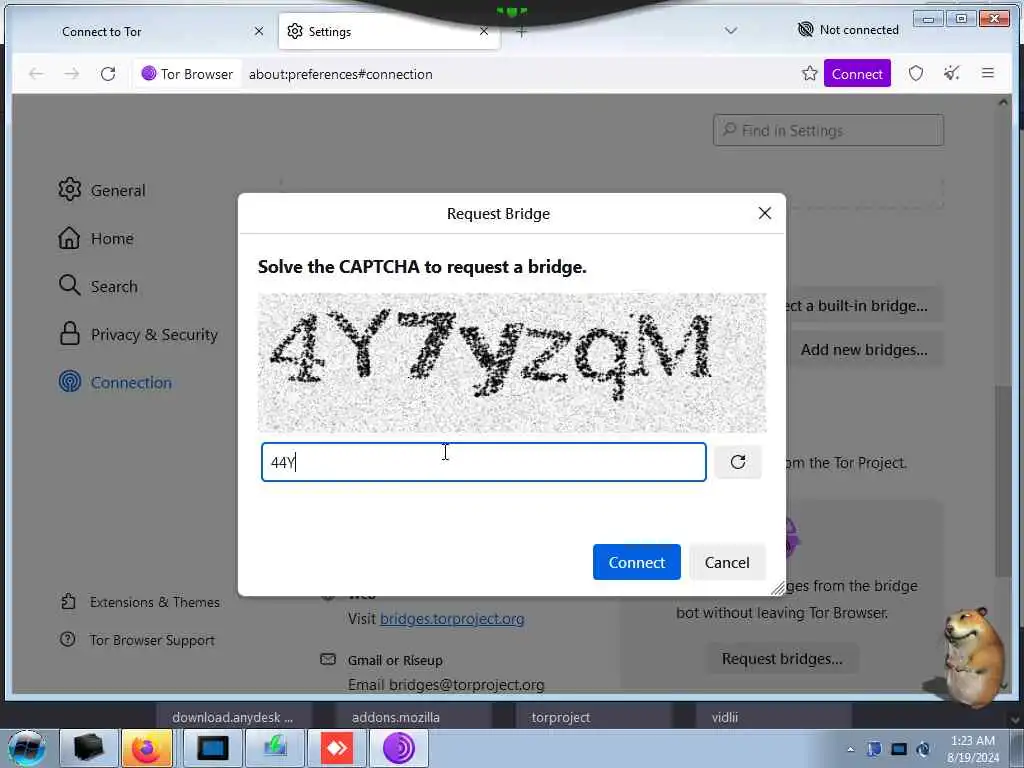The image size is (1024, 768).
Task: Open the green lightning taskbar app
Action: click(x=275, y=748)
